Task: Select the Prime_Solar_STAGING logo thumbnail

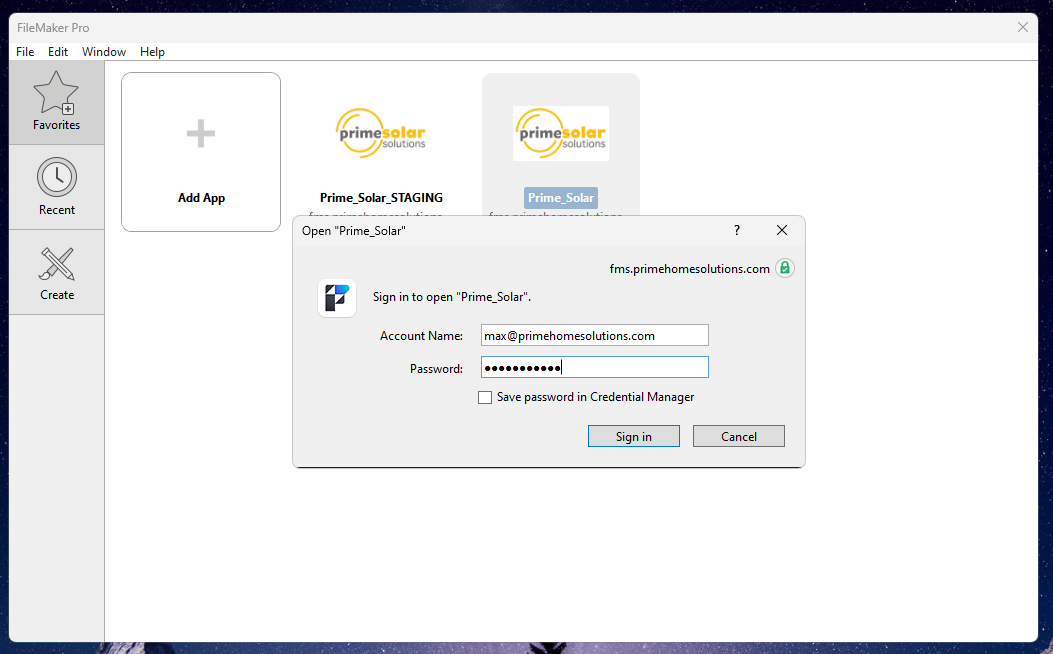Action: pyautogui.click(x=381, y=133)
